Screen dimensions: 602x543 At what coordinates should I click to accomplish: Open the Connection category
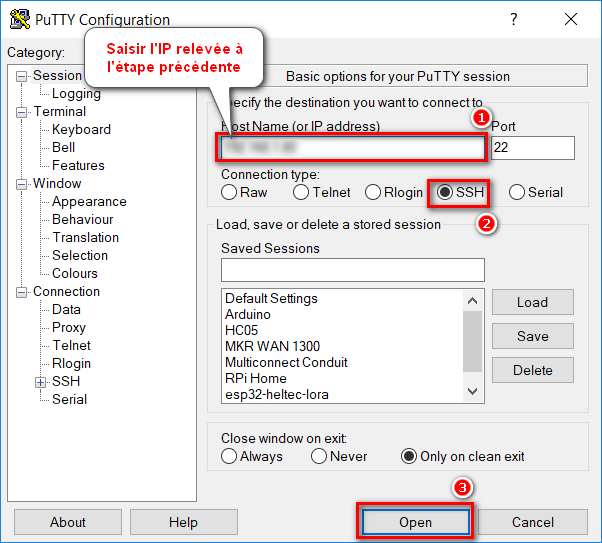66,291
